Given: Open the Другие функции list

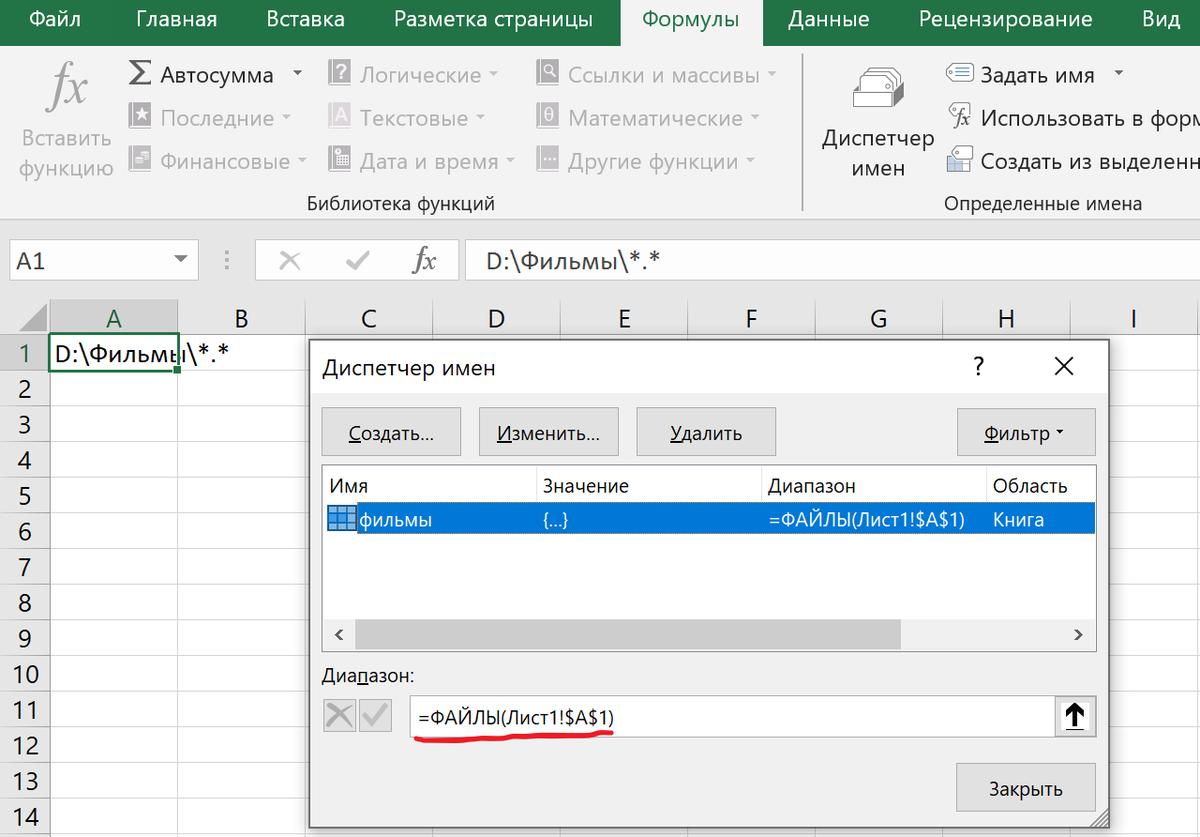Looking at the screenshot, I should click(646, 161).
